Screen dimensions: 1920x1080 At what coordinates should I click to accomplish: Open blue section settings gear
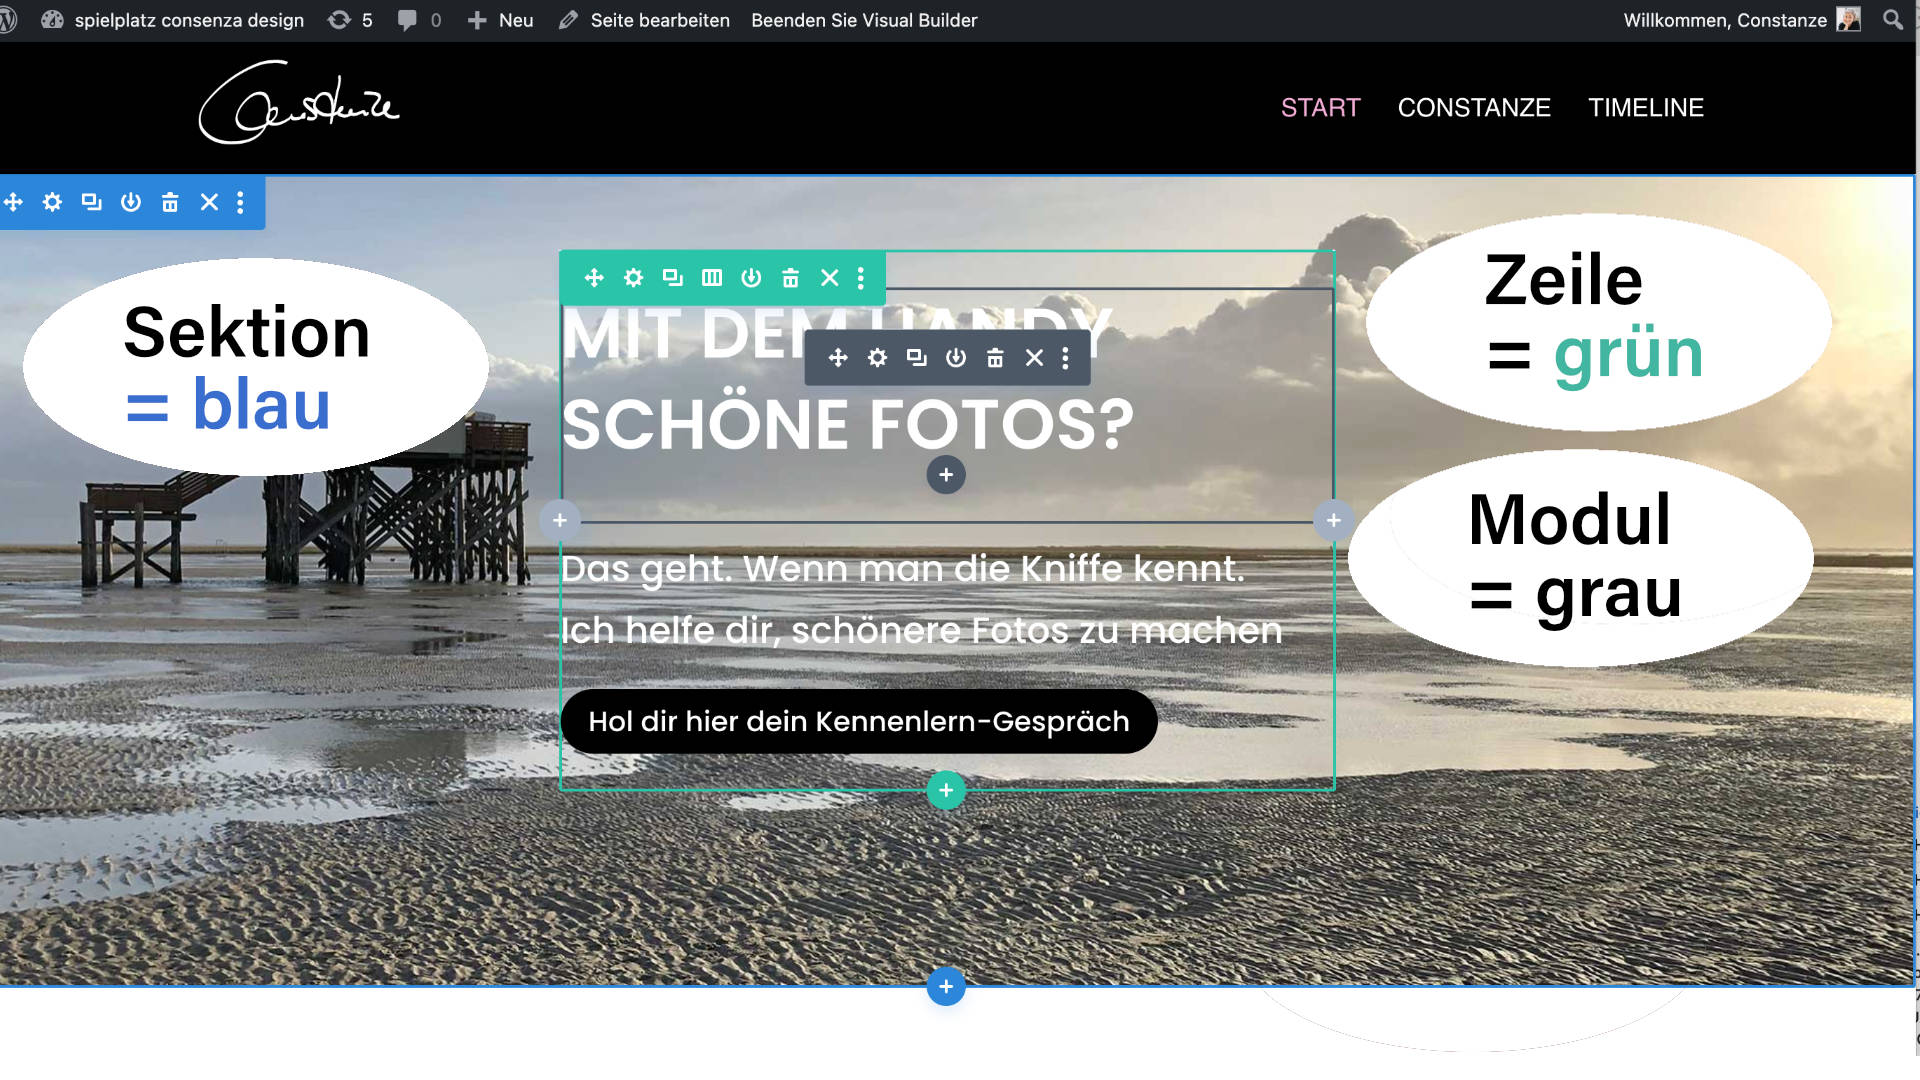pyautogui.click(x=52, y=203)
